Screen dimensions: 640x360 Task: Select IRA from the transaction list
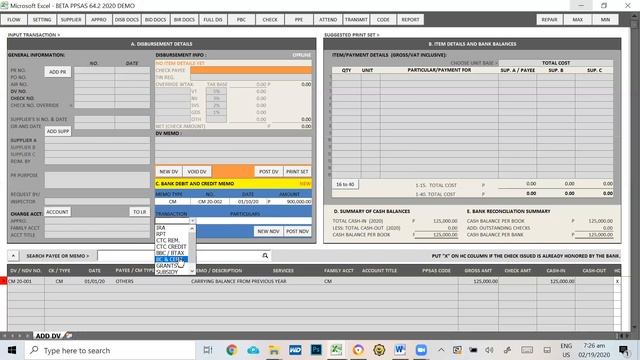tap(160, 228)
